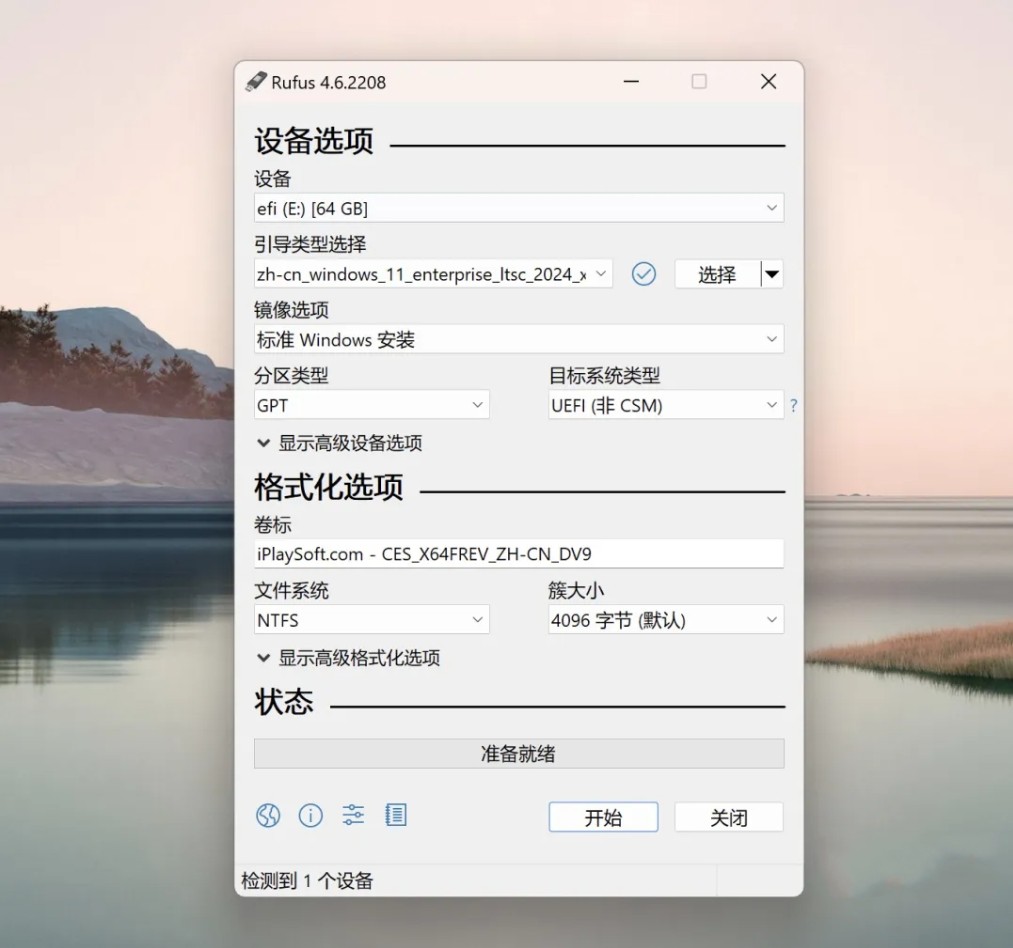
Task: Open the language selection globe icon
Action: [x=268, y=816]
